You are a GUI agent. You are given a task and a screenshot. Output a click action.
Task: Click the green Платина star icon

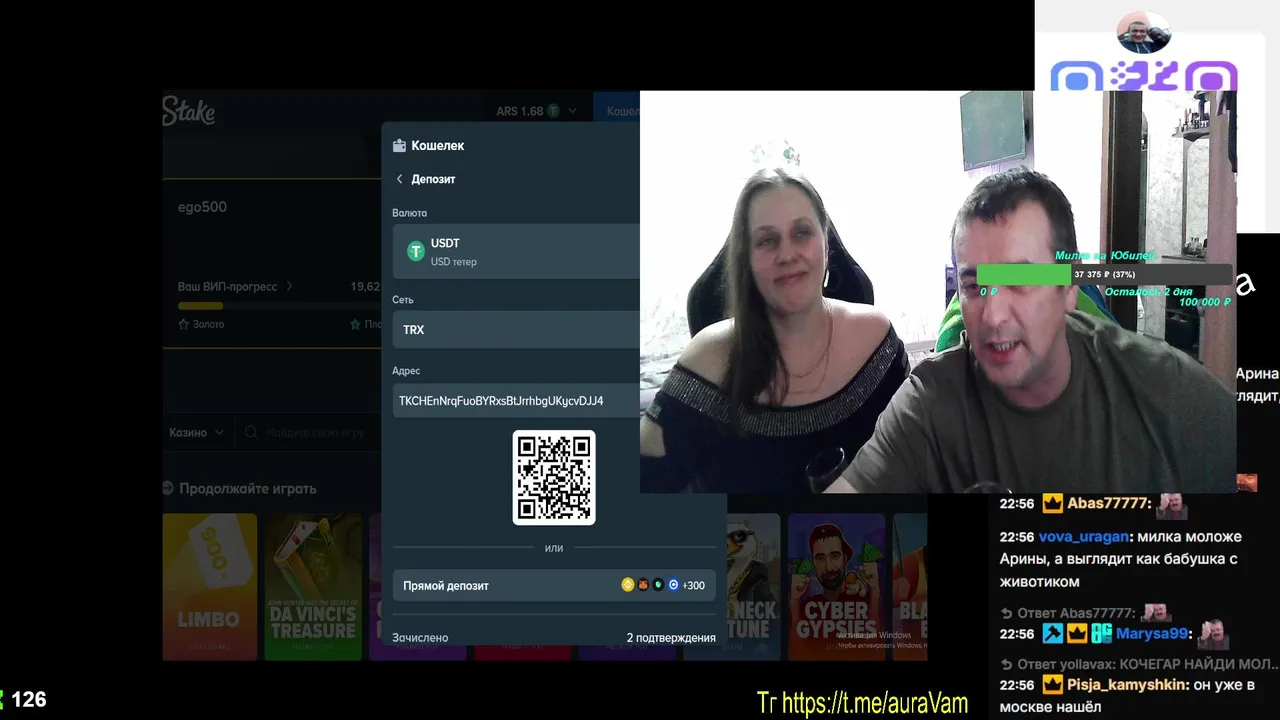[x=356, y=324]
